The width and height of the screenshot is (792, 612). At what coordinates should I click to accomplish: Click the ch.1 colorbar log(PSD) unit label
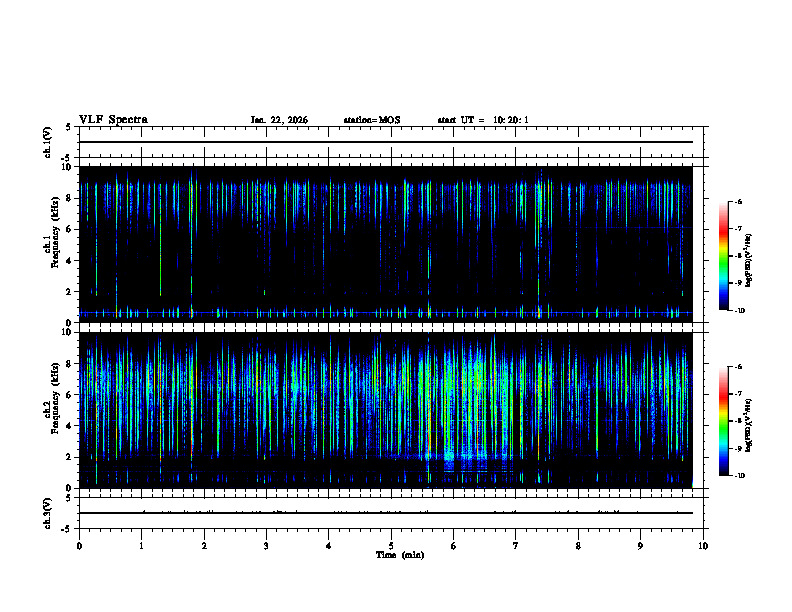coord(748,261)
